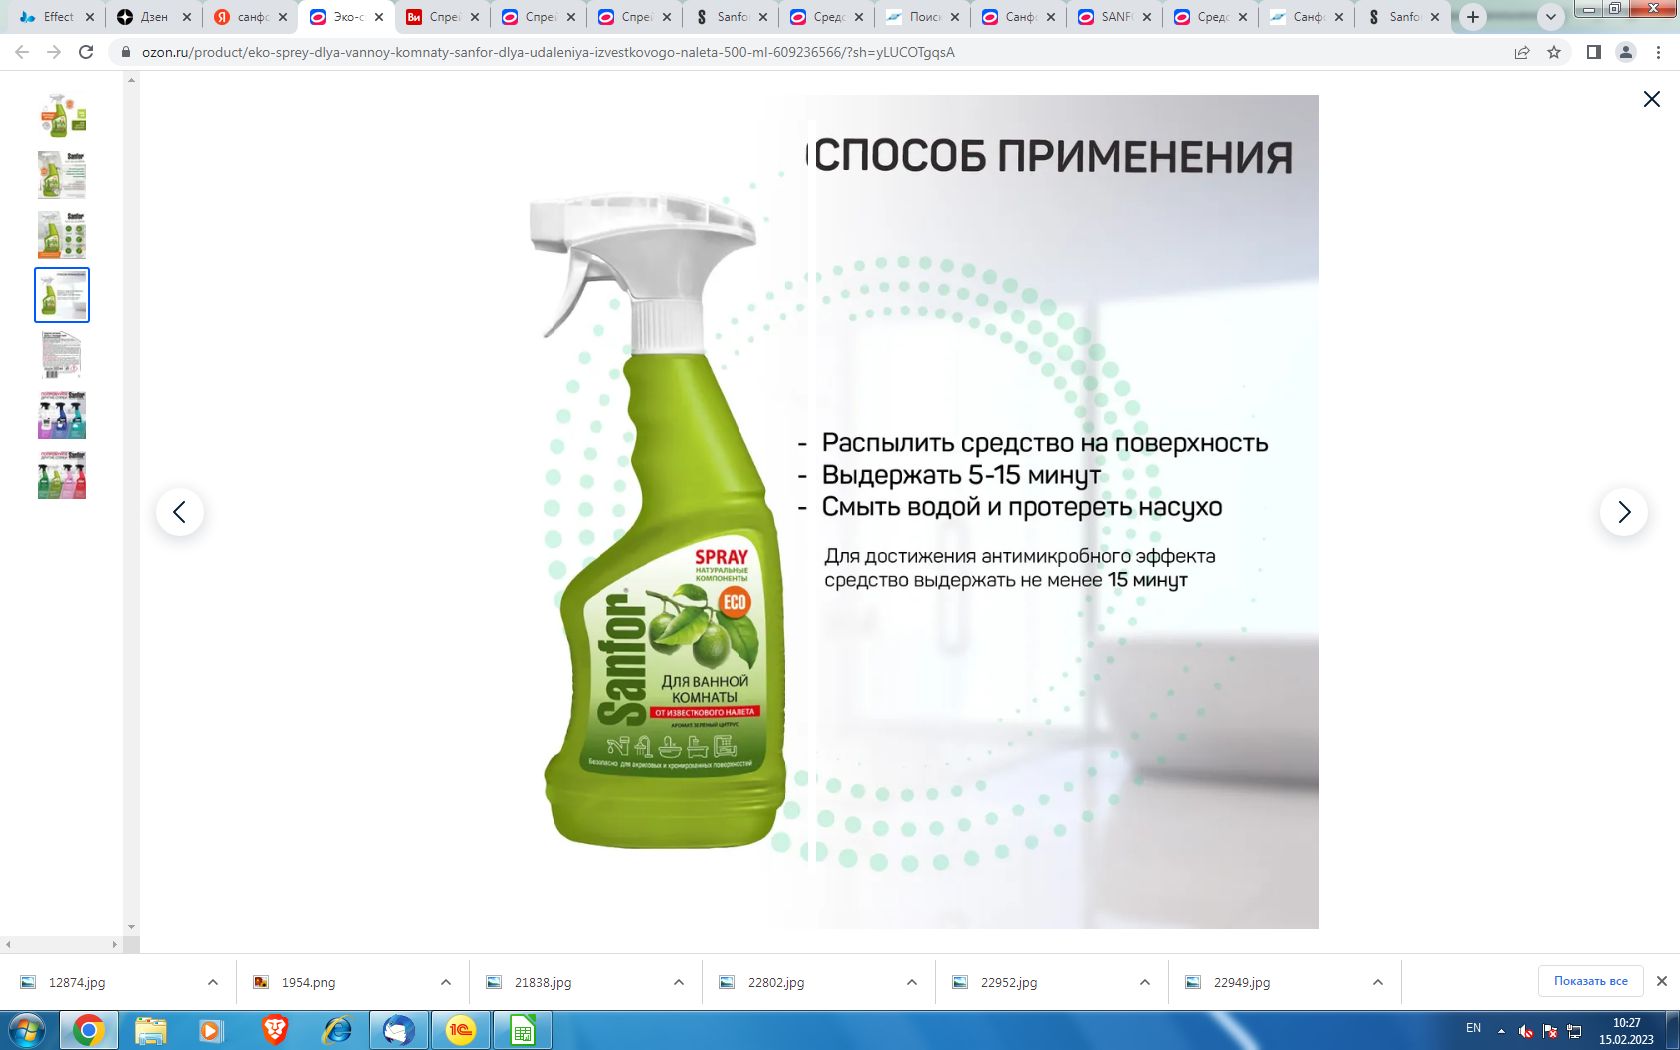Expand options for 12874.jpg download

[x=213, y=982]
